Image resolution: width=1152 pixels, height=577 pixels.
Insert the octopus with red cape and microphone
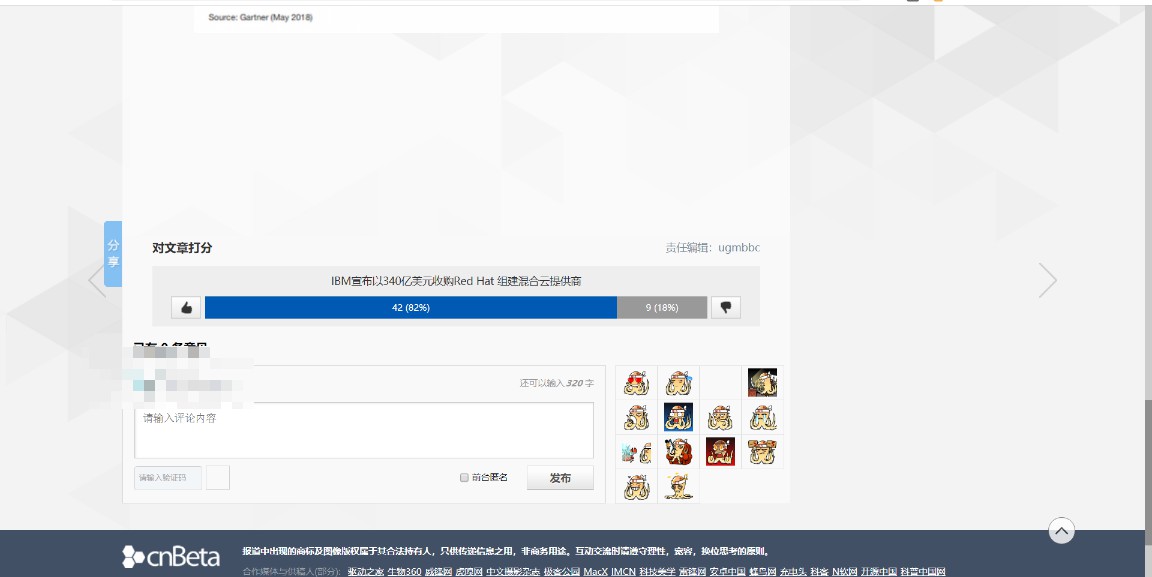click(x=678, y=451)
